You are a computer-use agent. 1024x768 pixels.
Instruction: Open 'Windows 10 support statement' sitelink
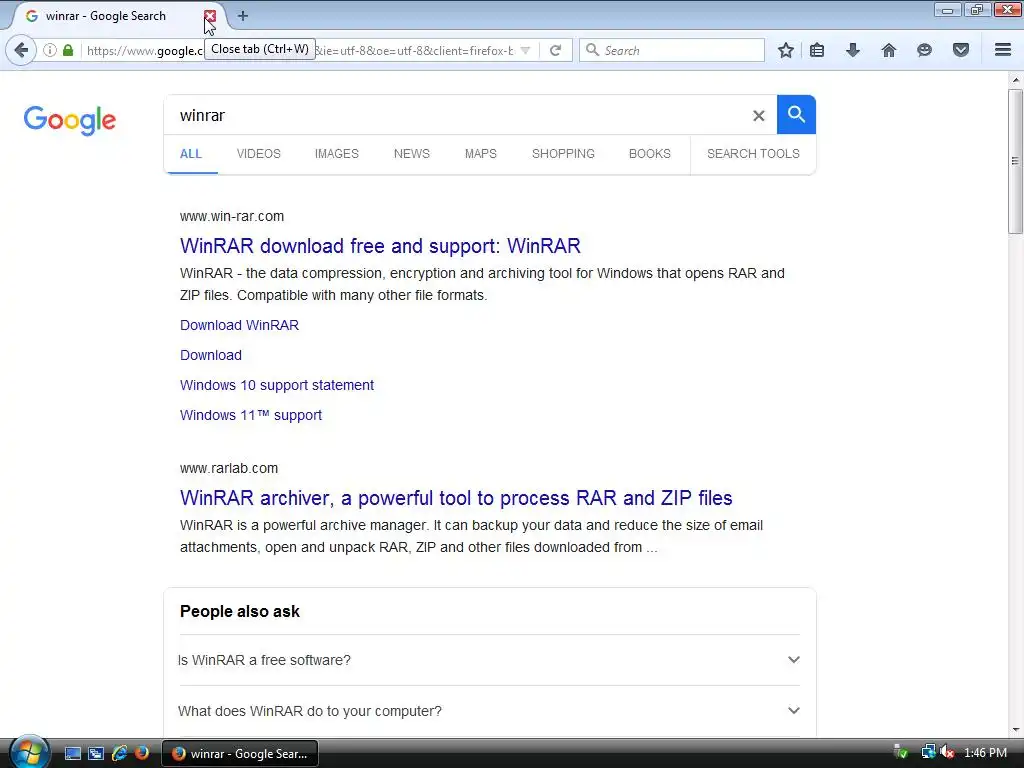point(277,385)
